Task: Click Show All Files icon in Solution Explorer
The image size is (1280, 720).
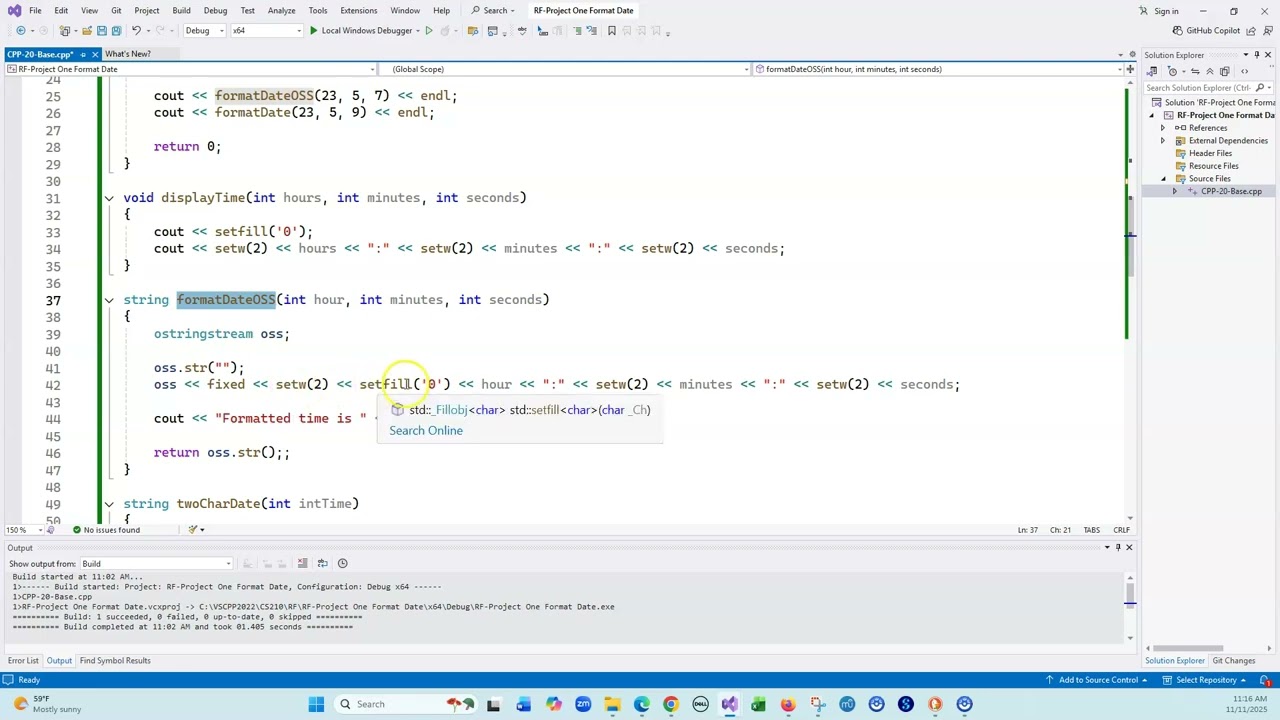Action: tap(1225, 71)
